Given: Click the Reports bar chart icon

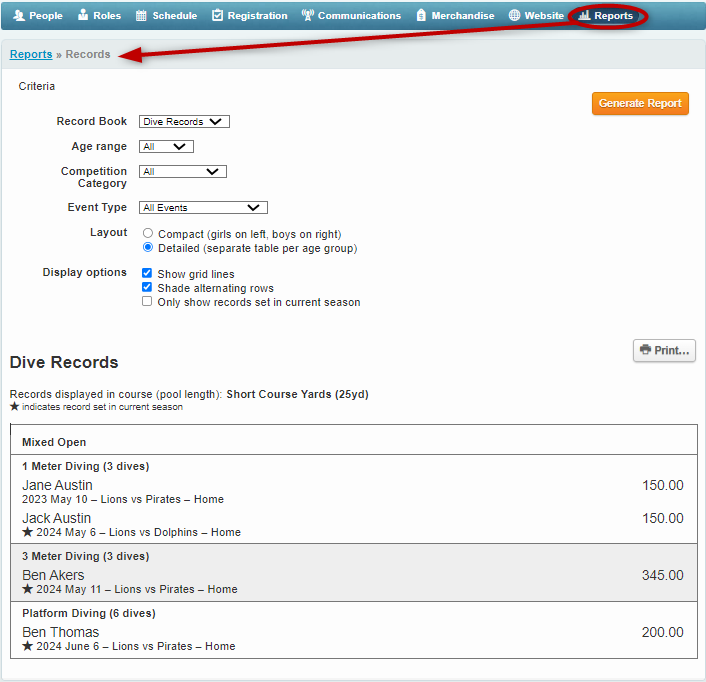Looking at the screenshot, I should pyautogui.click(x=584, y=16).
